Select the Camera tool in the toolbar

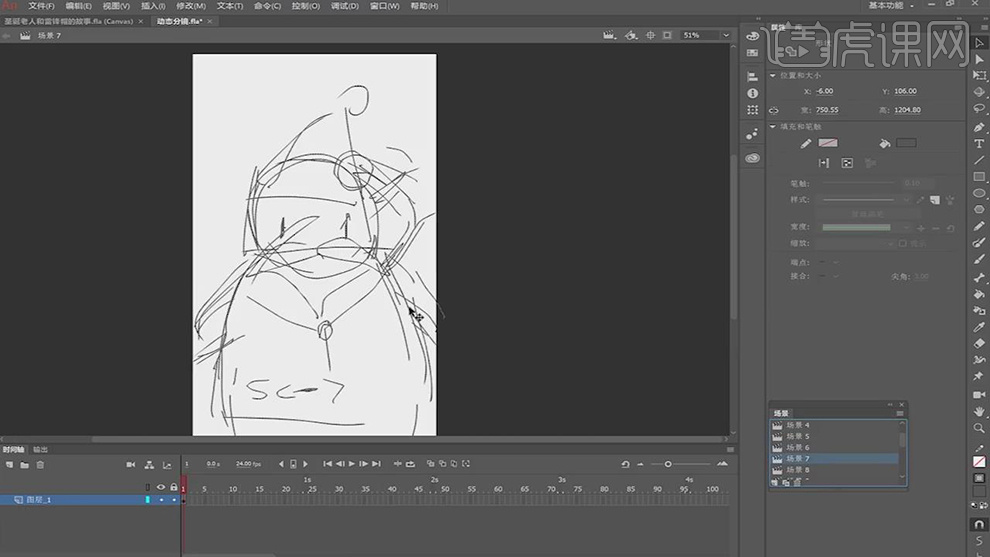point(979,394)
